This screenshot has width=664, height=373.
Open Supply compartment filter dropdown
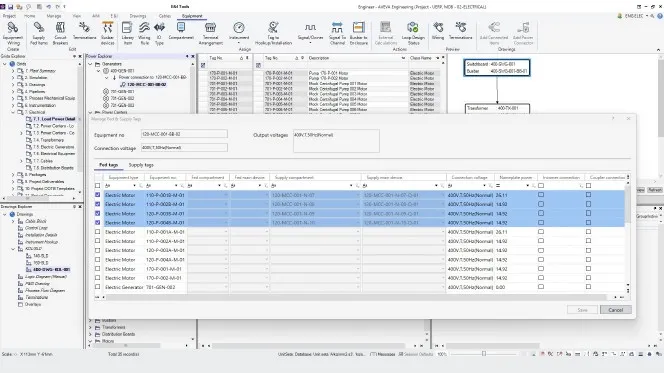coord(351,186)
